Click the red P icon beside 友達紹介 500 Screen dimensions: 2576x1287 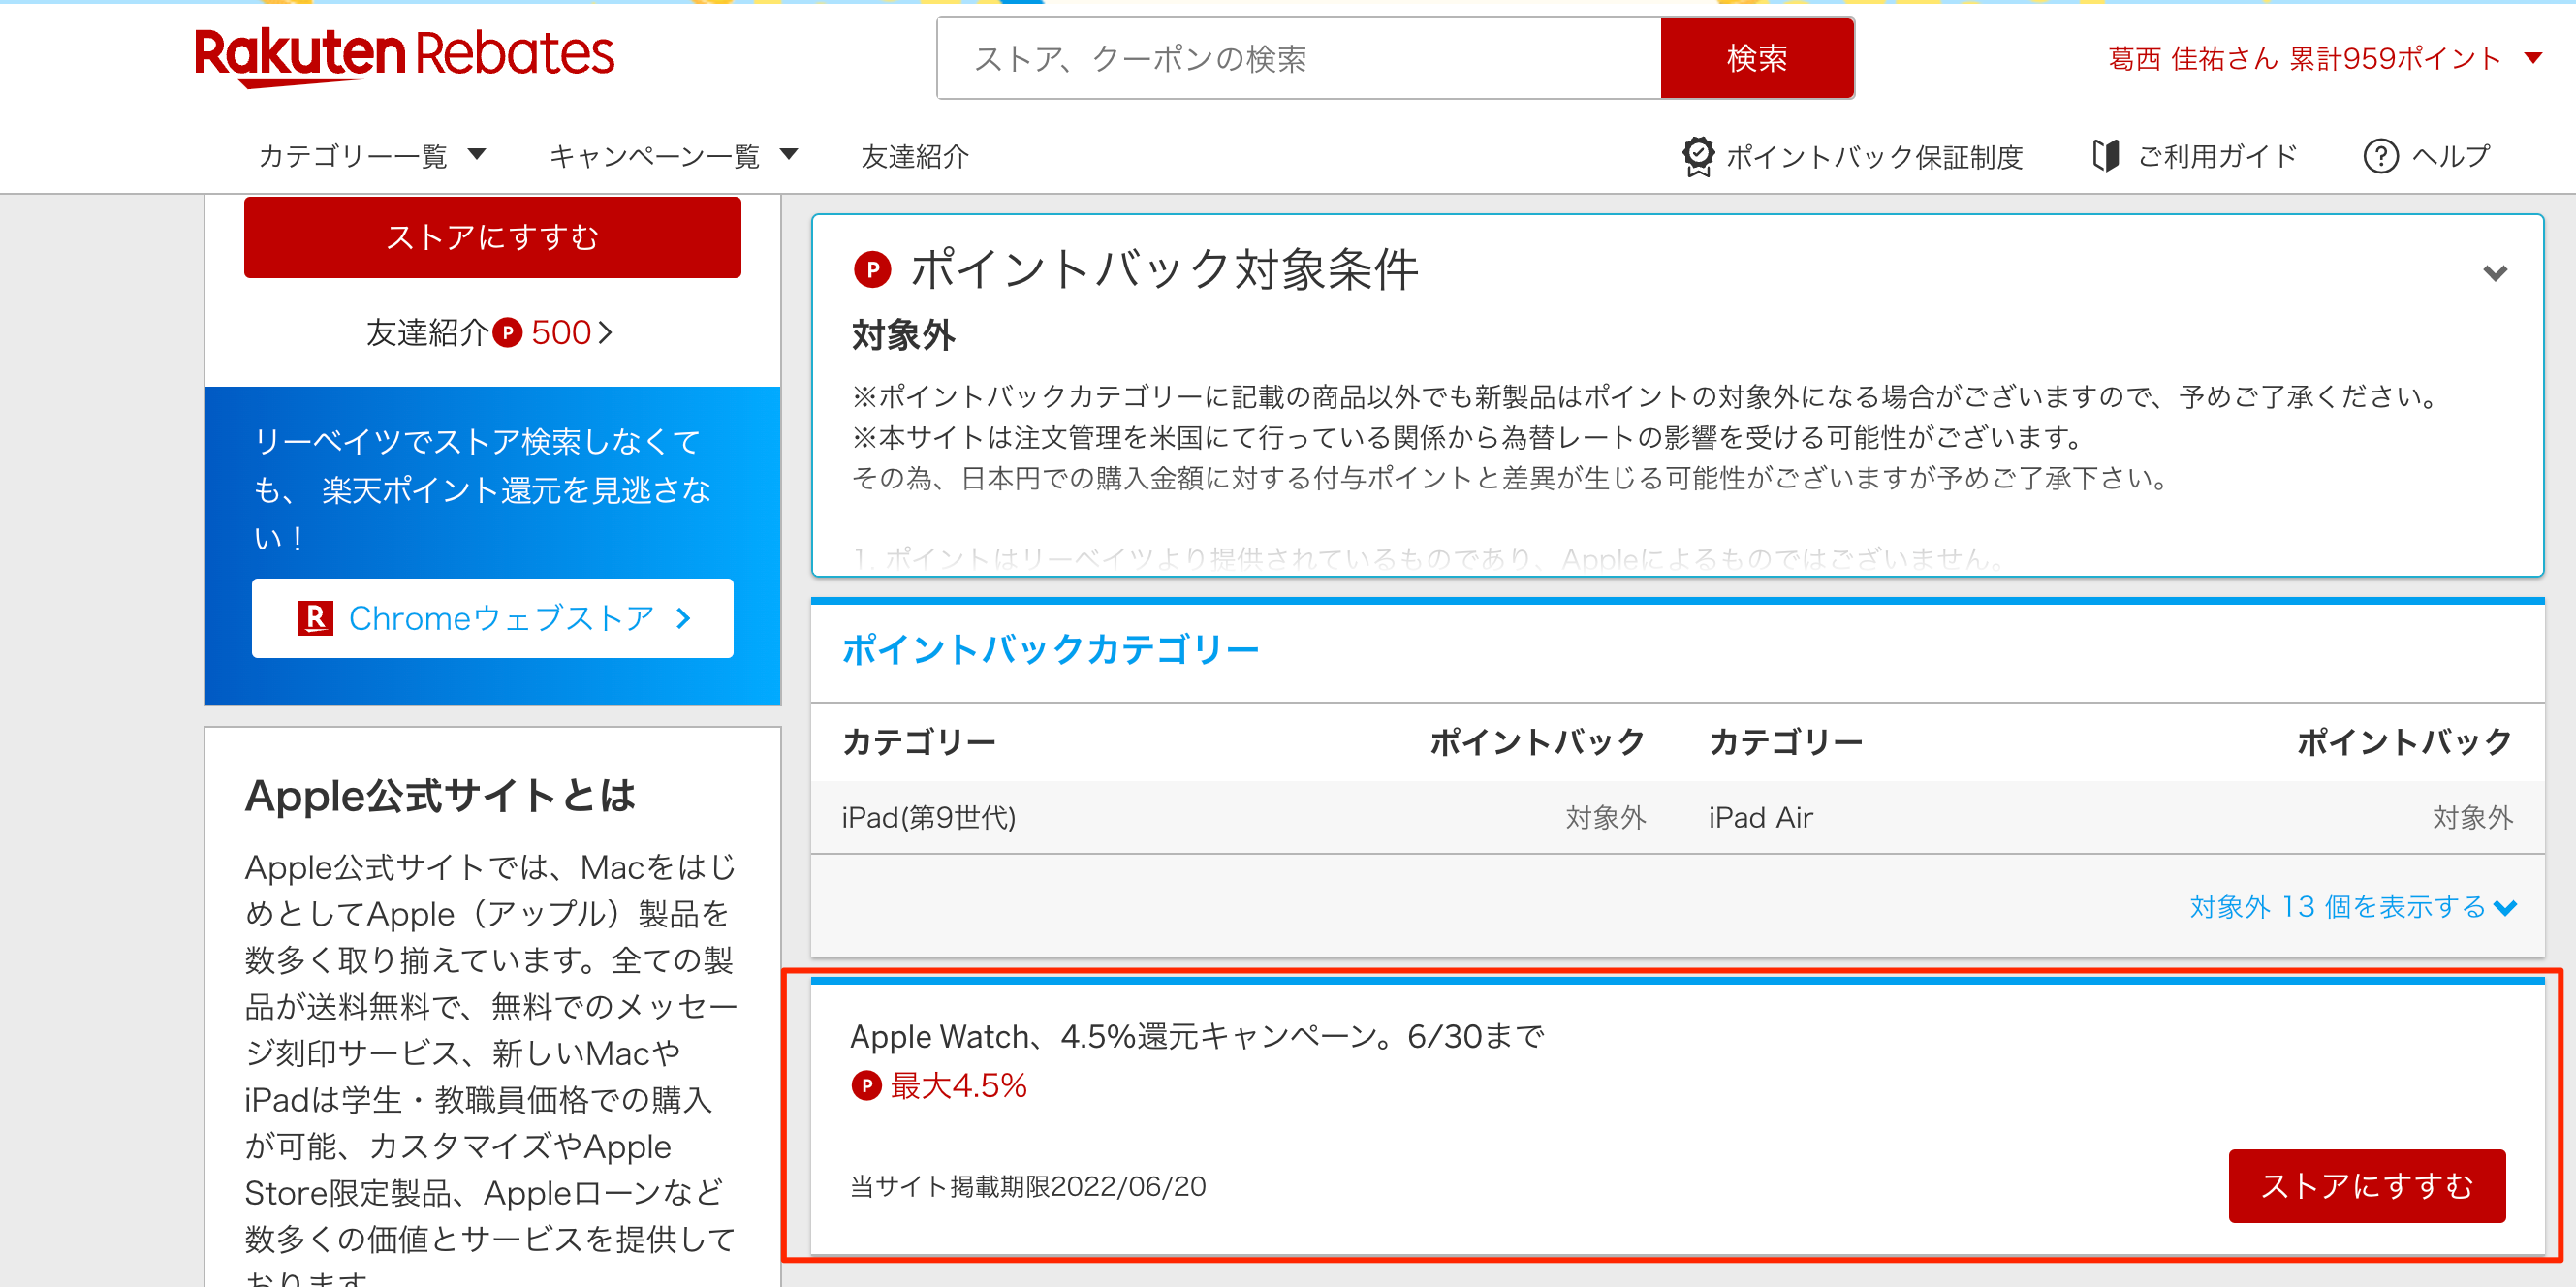[x=508, y=332]
